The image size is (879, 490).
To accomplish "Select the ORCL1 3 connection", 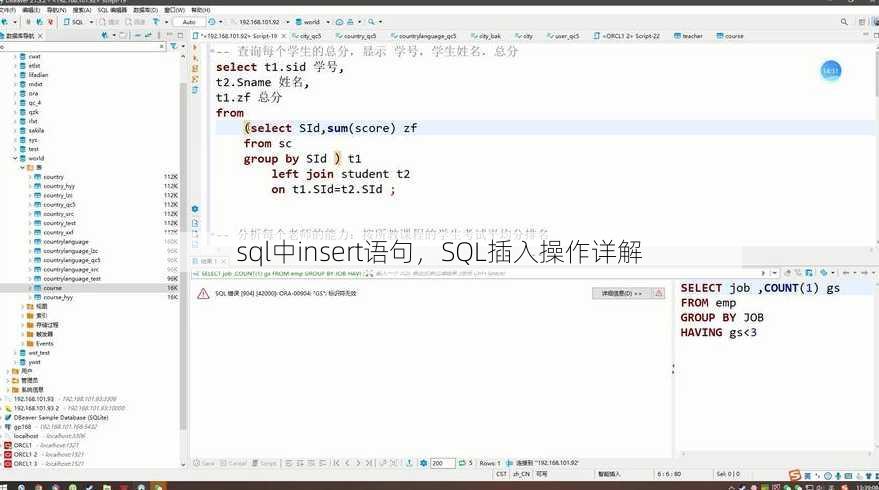I will pyautogui.click(x=25, y=464).
